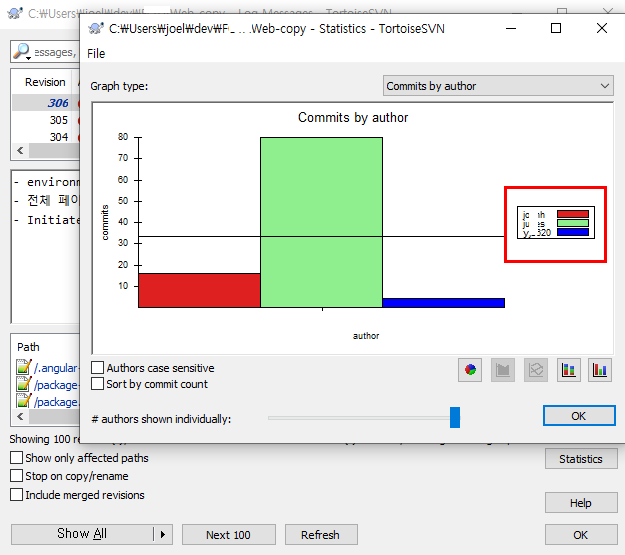
Task: Select the stacked bar graph icon
Action: click(x=567, y=370)
